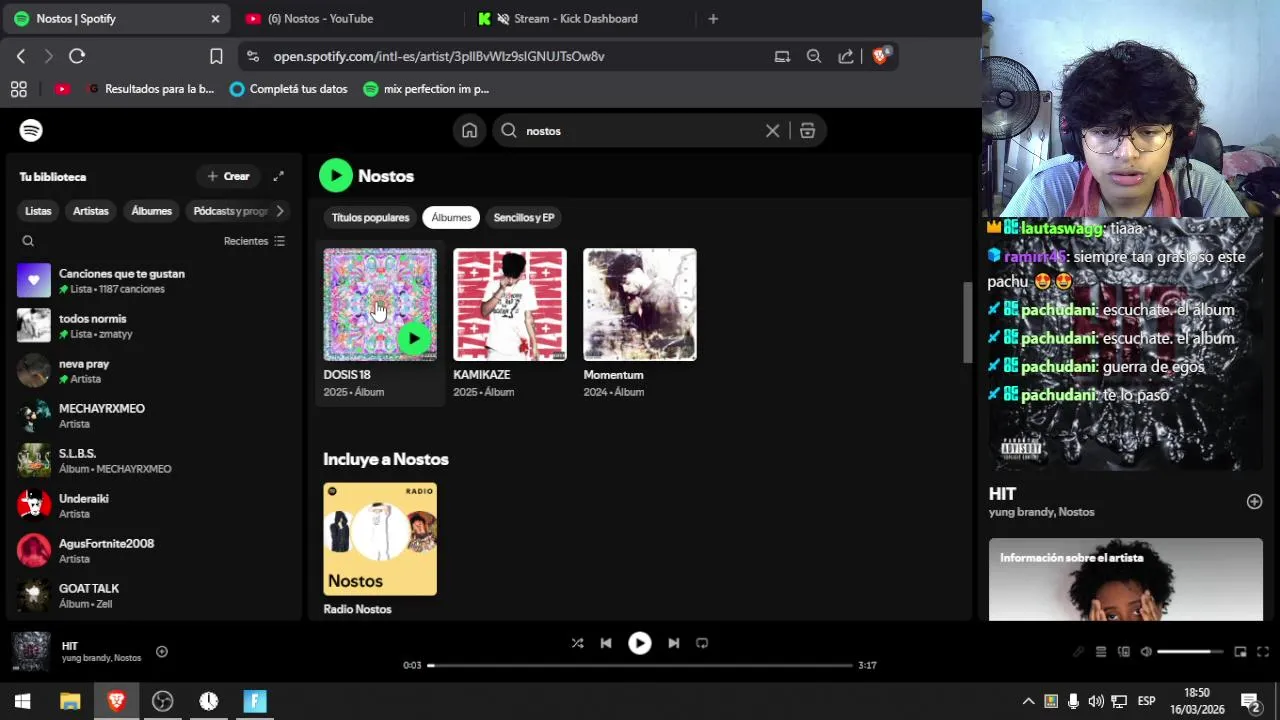Play the DOSIS 18 album via green button
The image size is (1280, 720).
point(414,338)
